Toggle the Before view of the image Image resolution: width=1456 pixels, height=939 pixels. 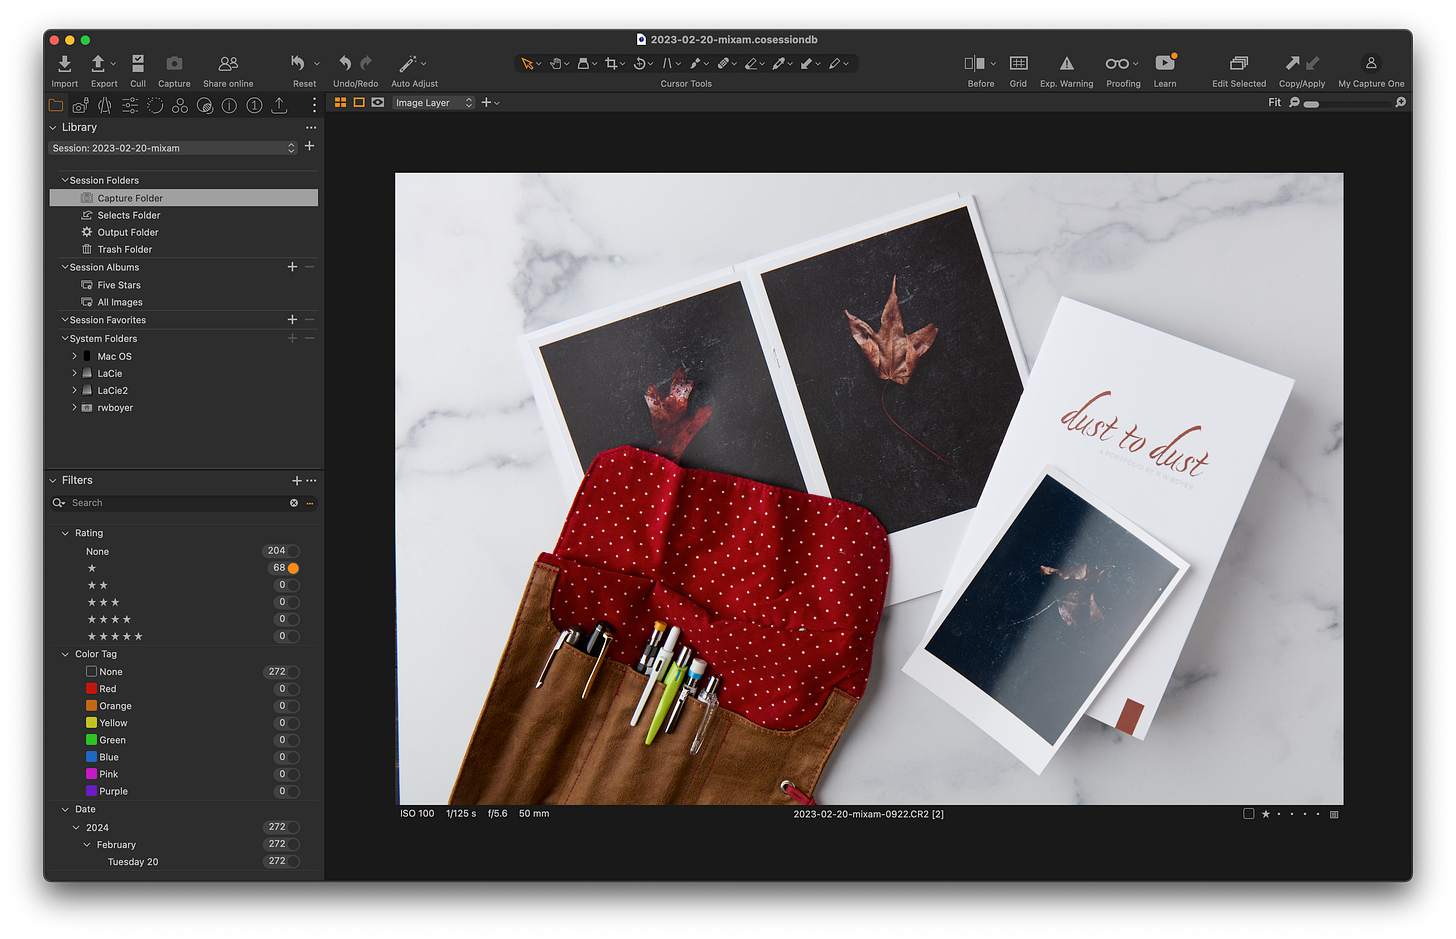pyautogui.click(x=976, y=65)
